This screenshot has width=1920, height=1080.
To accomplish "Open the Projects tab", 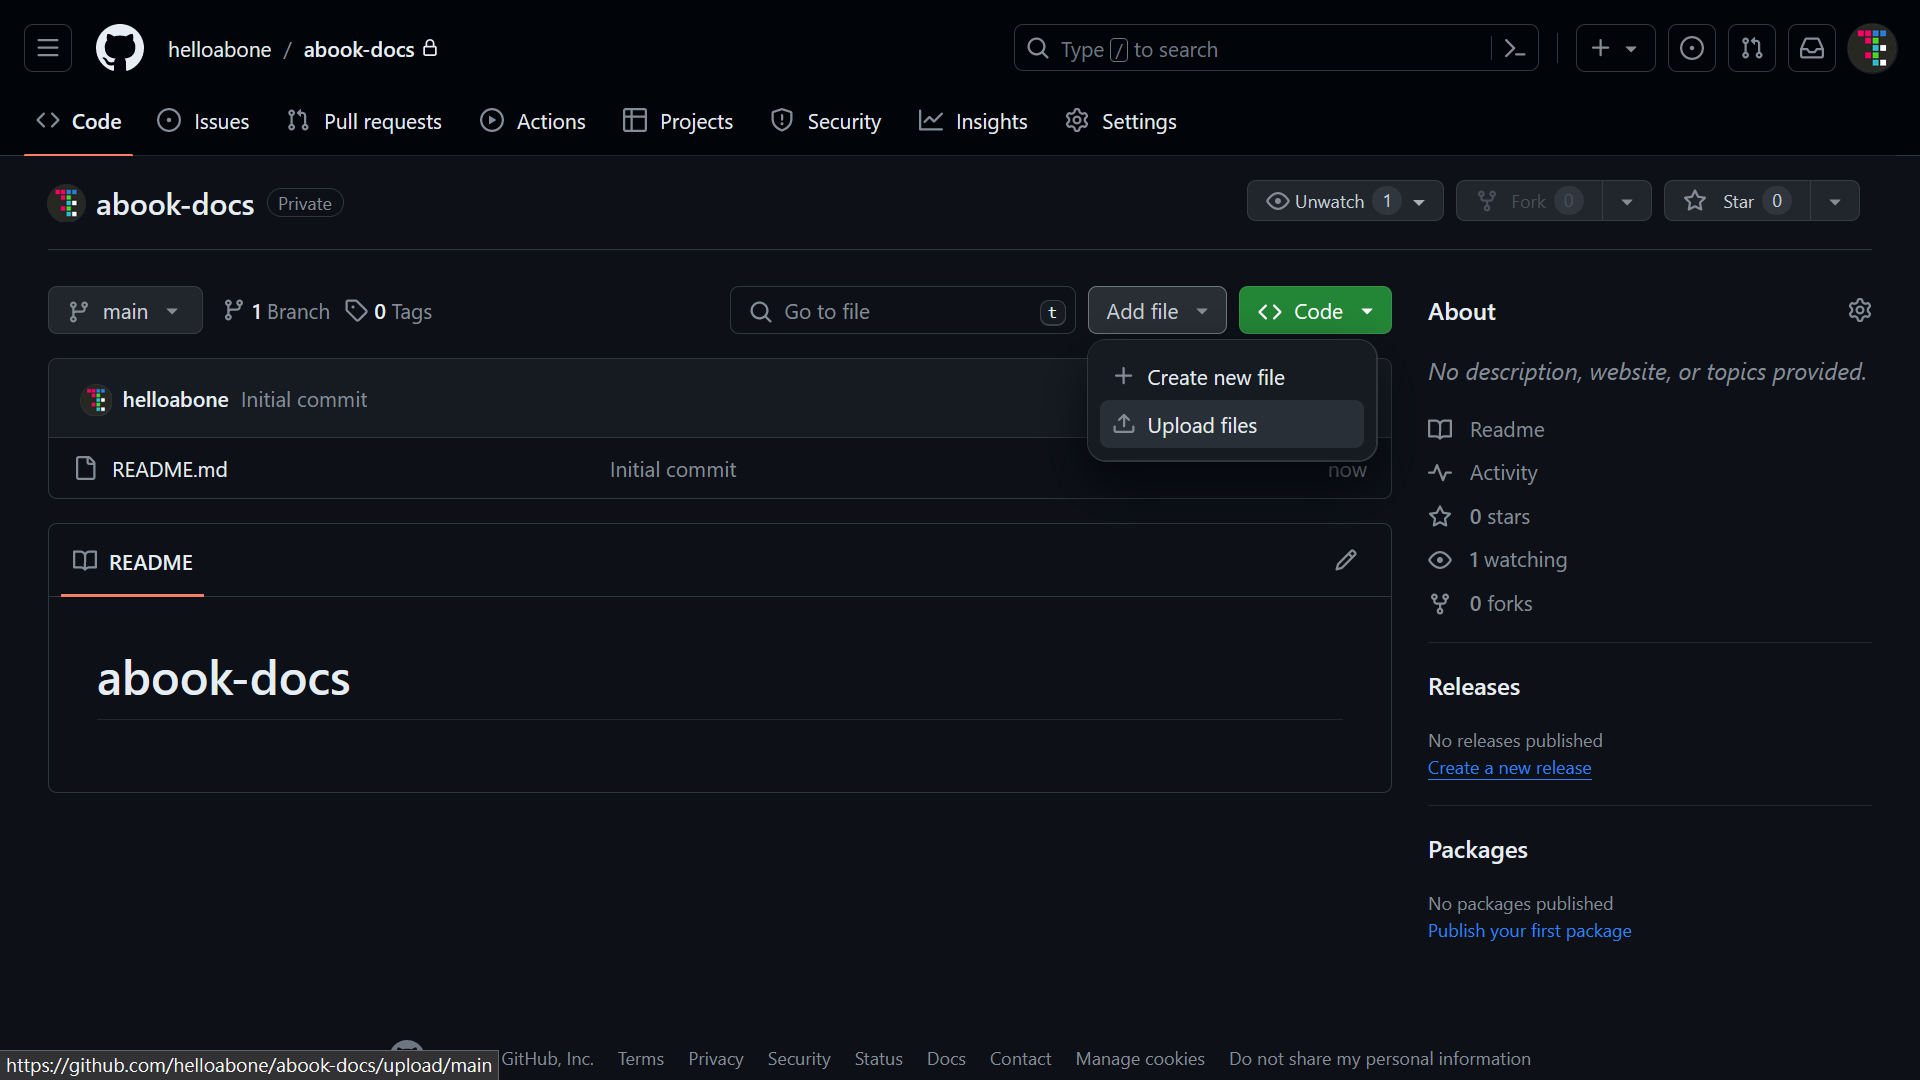I will [678, 121].
